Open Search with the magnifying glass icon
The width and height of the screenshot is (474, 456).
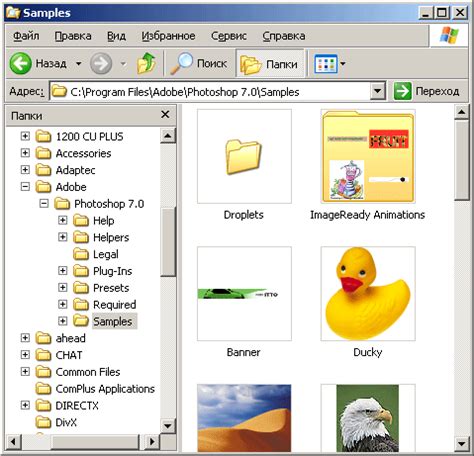[182, 63]
